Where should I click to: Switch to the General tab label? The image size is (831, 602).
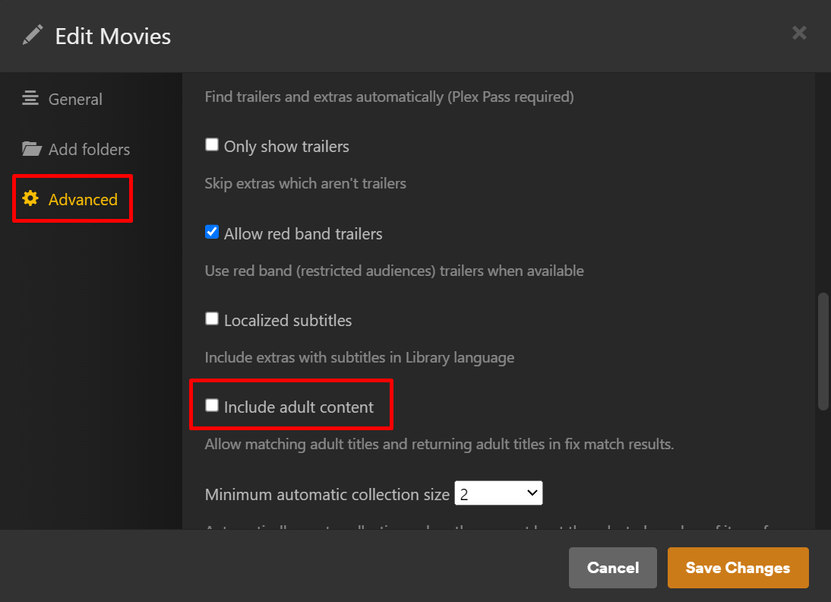tap(75, 99)
